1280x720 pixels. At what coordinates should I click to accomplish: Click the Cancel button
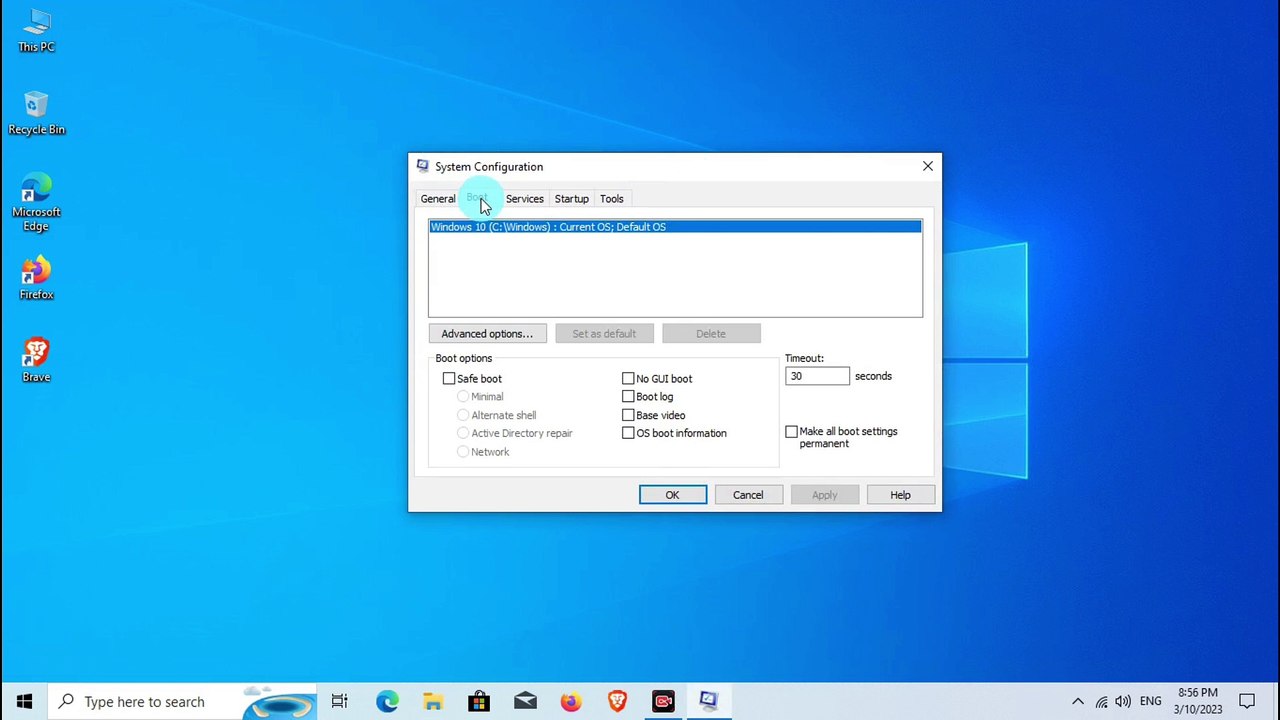coord(748,495)
